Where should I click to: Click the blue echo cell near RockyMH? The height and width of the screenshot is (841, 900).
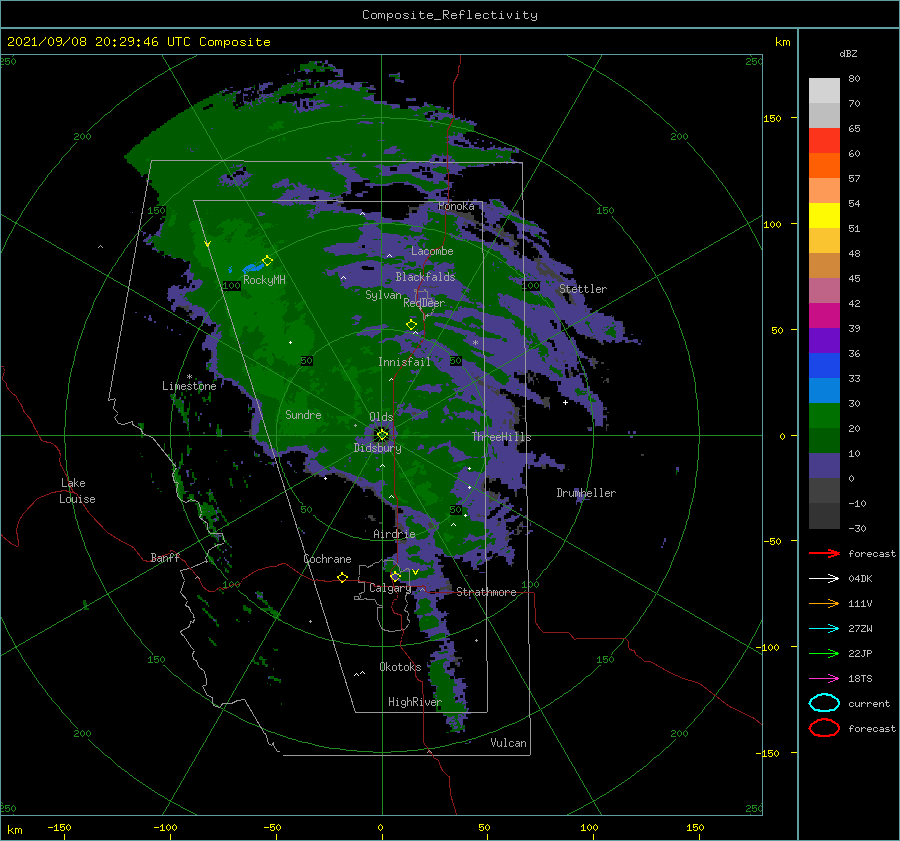point(251,268)
